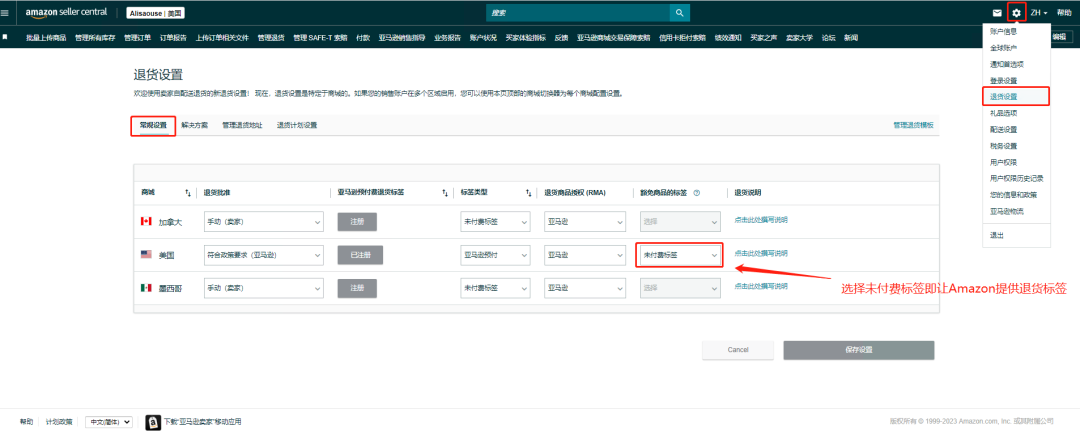Click the Canada flag icon
Viewport: 1080px width, 448px height.
click(x=145, y=221)
